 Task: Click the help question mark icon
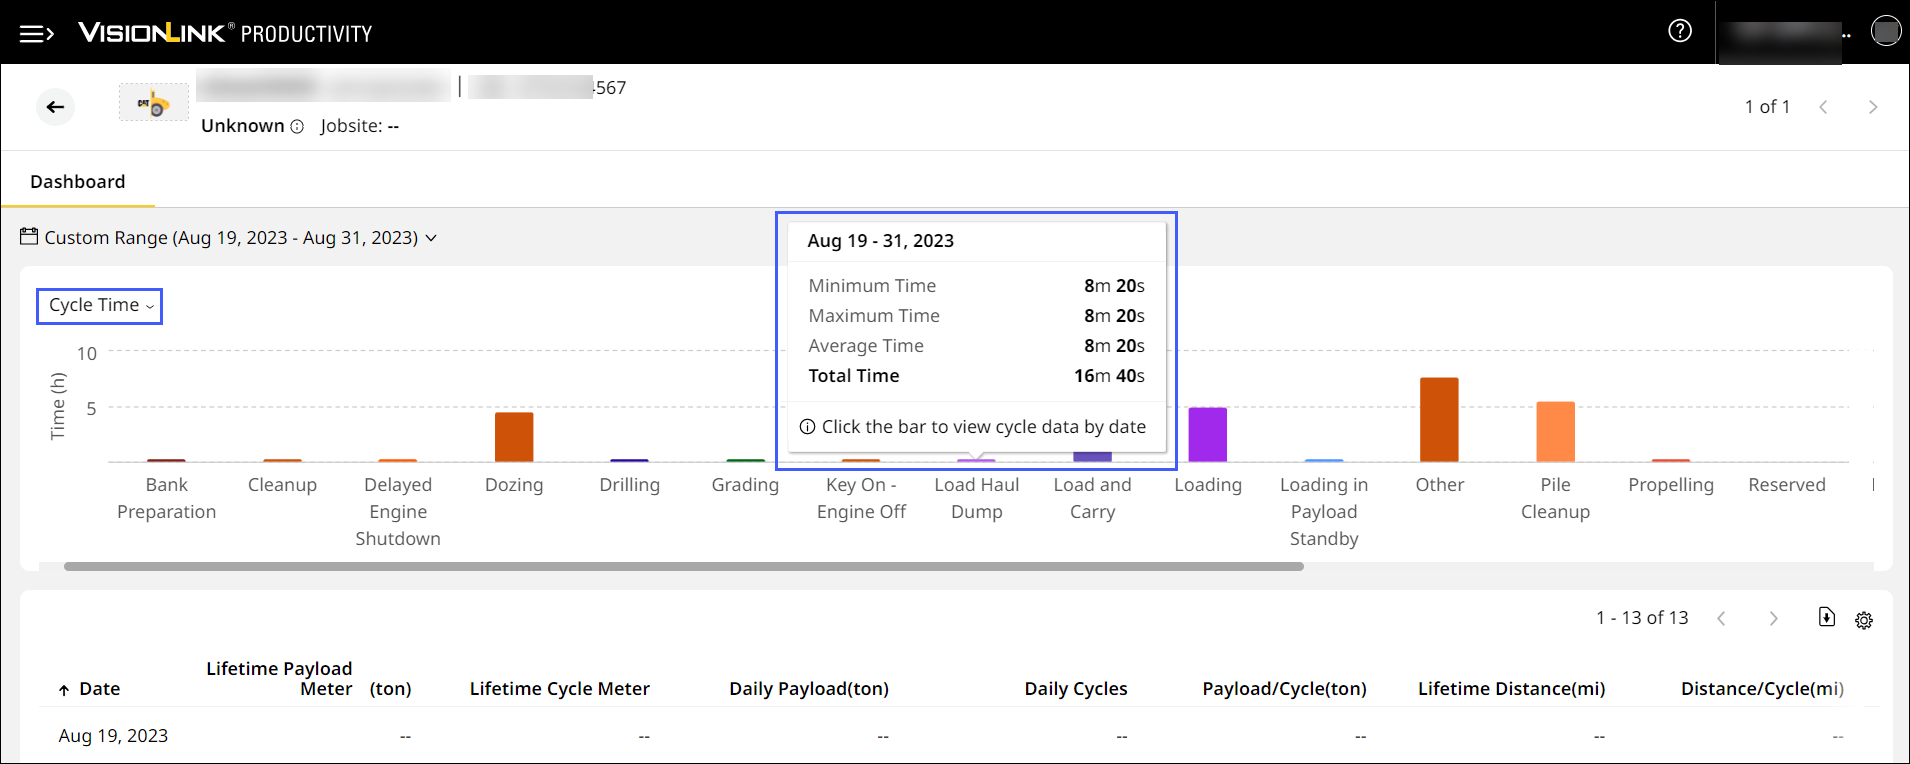point(1680,31)
